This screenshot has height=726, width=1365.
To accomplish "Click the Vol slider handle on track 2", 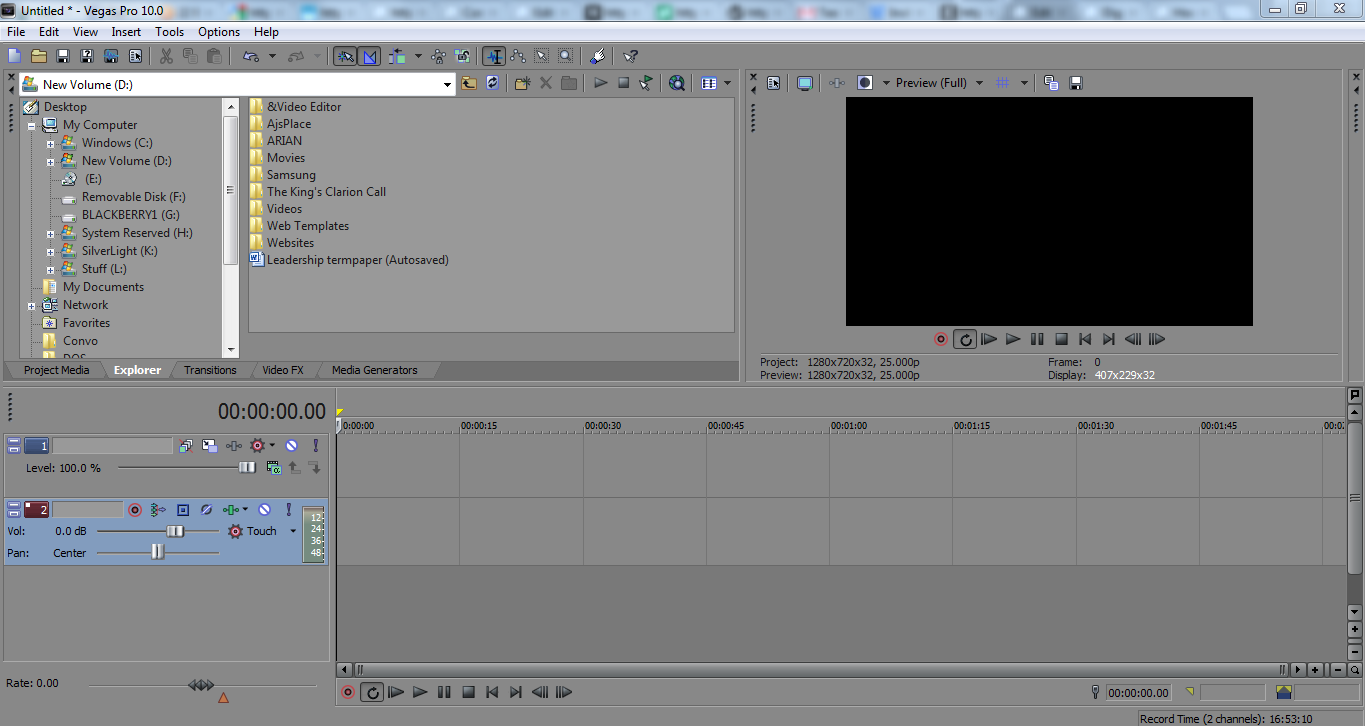I will click(x=175, y=531).
